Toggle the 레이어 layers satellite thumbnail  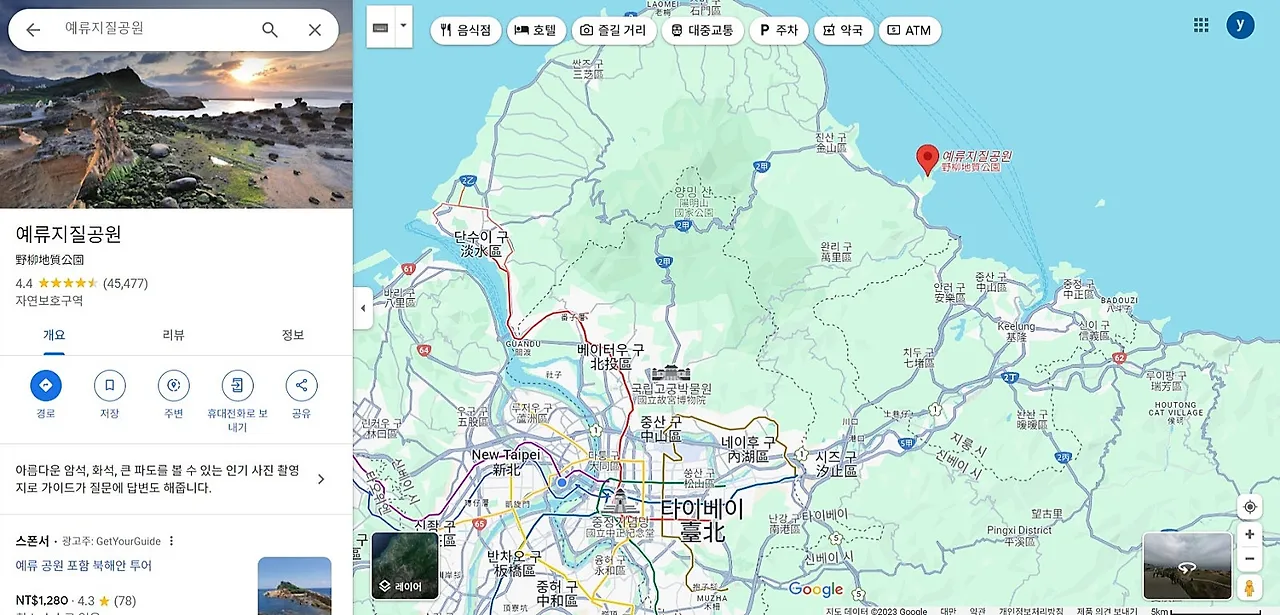pyautogui.click(x=405, y=565)
